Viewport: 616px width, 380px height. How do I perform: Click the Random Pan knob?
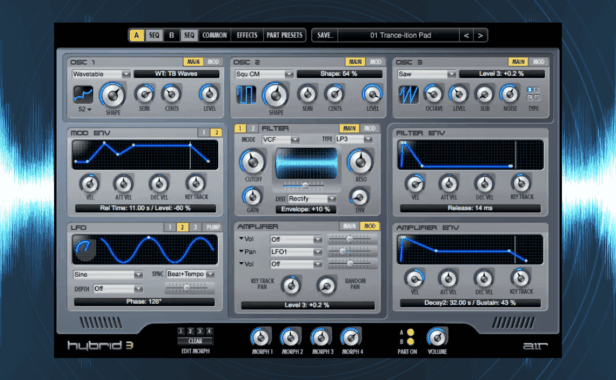point(326,286)
